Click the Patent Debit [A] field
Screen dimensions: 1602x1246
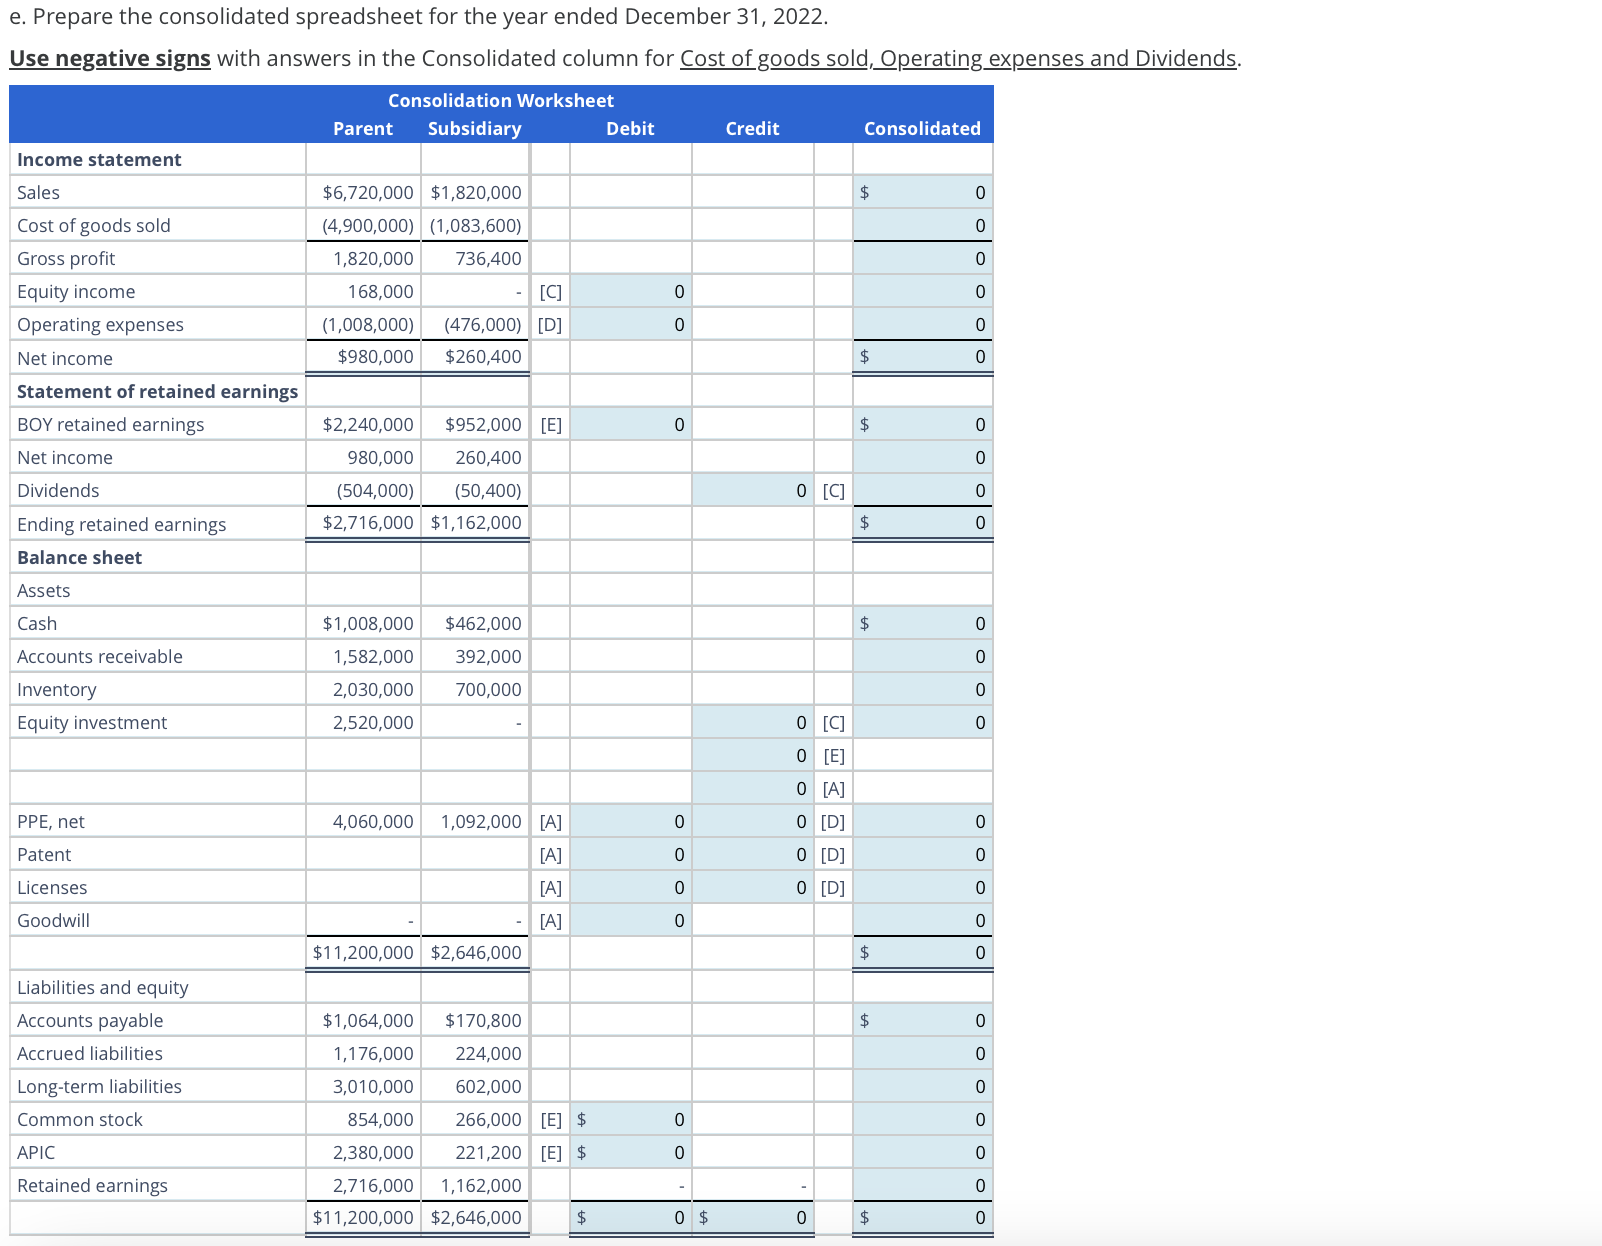[x=631, y=854]
